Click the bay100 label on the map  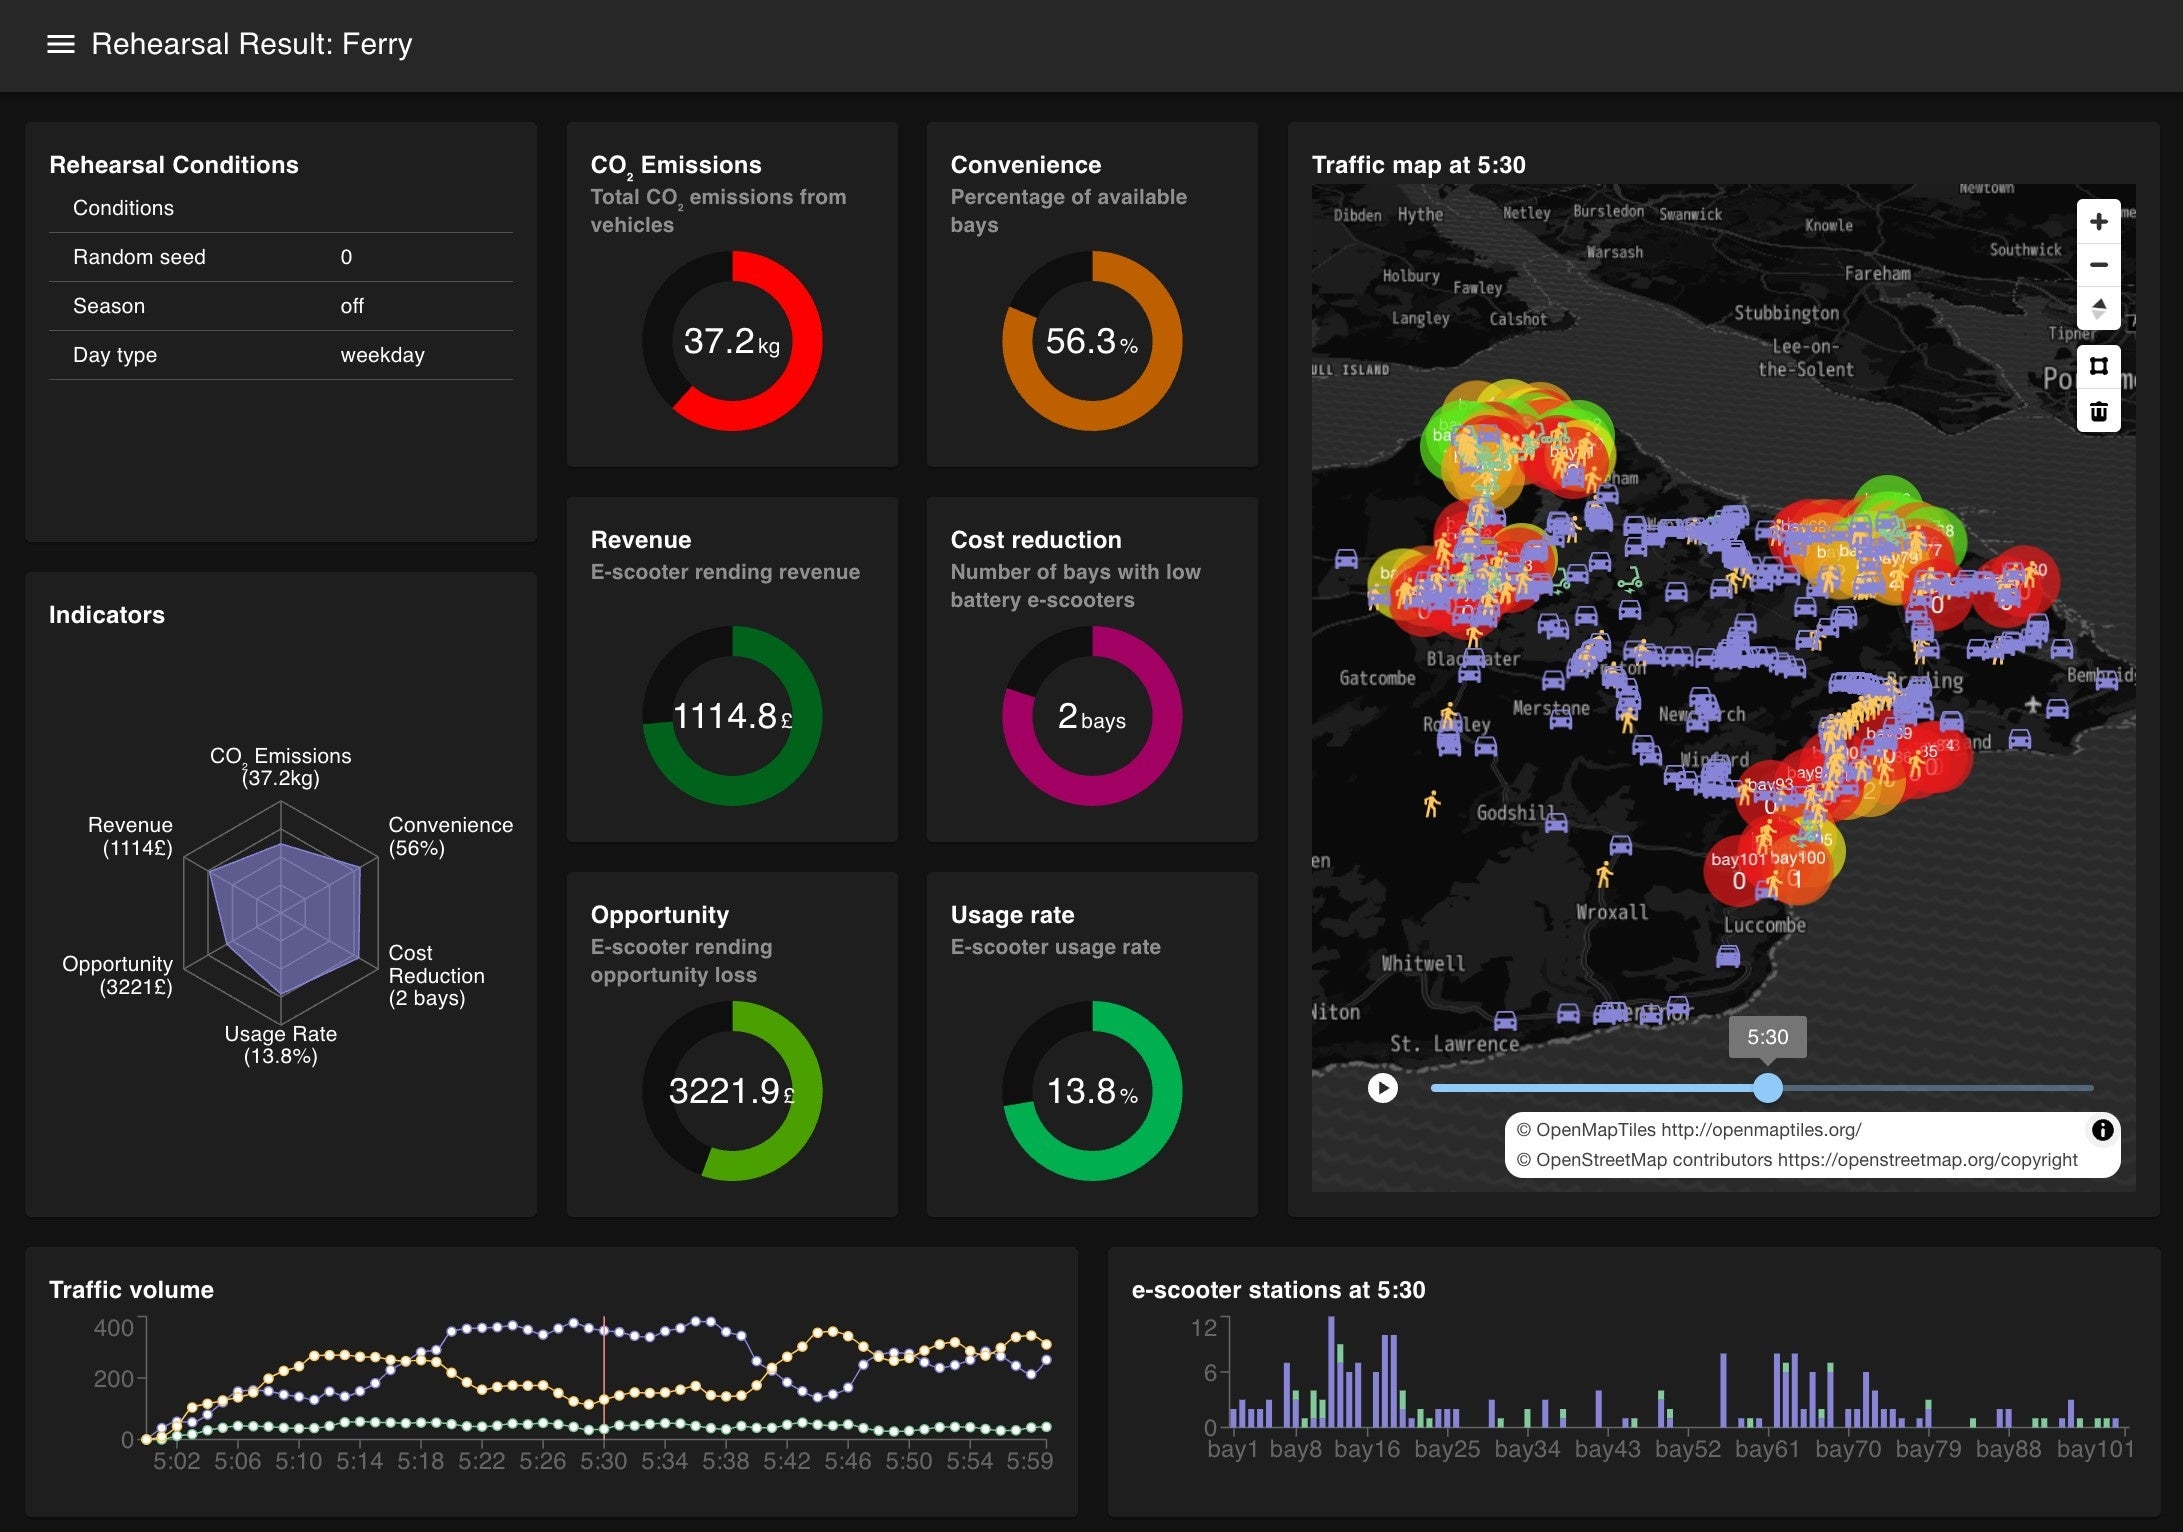click(1799, 858)
